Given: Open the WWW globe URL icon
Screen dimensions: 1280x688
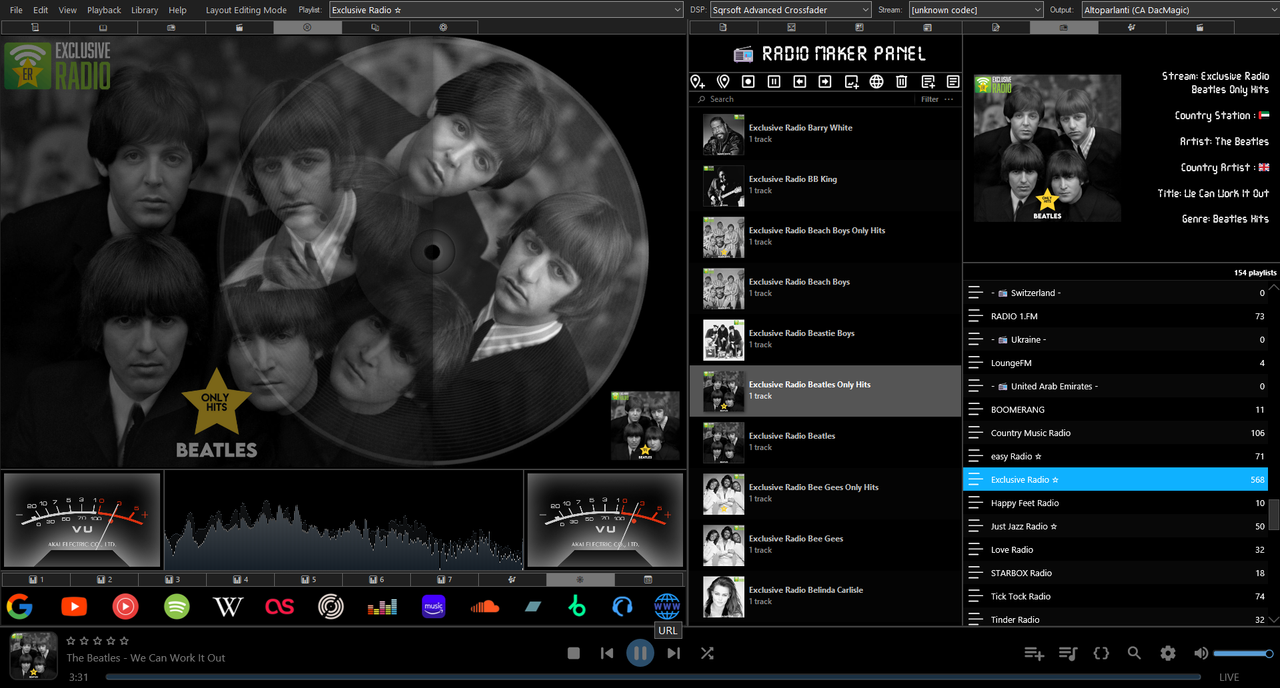Looking at the screenshot, I should pyautogui.click(x=667, y=606).
